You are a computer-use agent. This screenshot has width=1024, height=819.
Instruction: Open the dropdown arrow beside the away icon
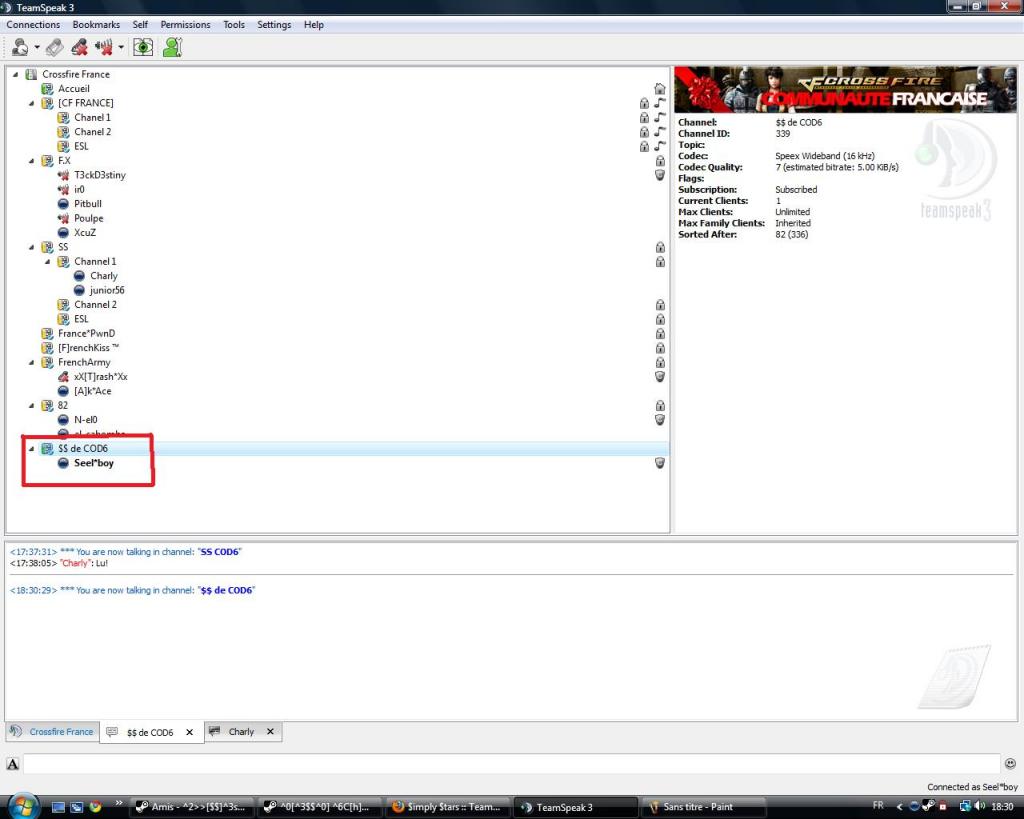(37, 47)
